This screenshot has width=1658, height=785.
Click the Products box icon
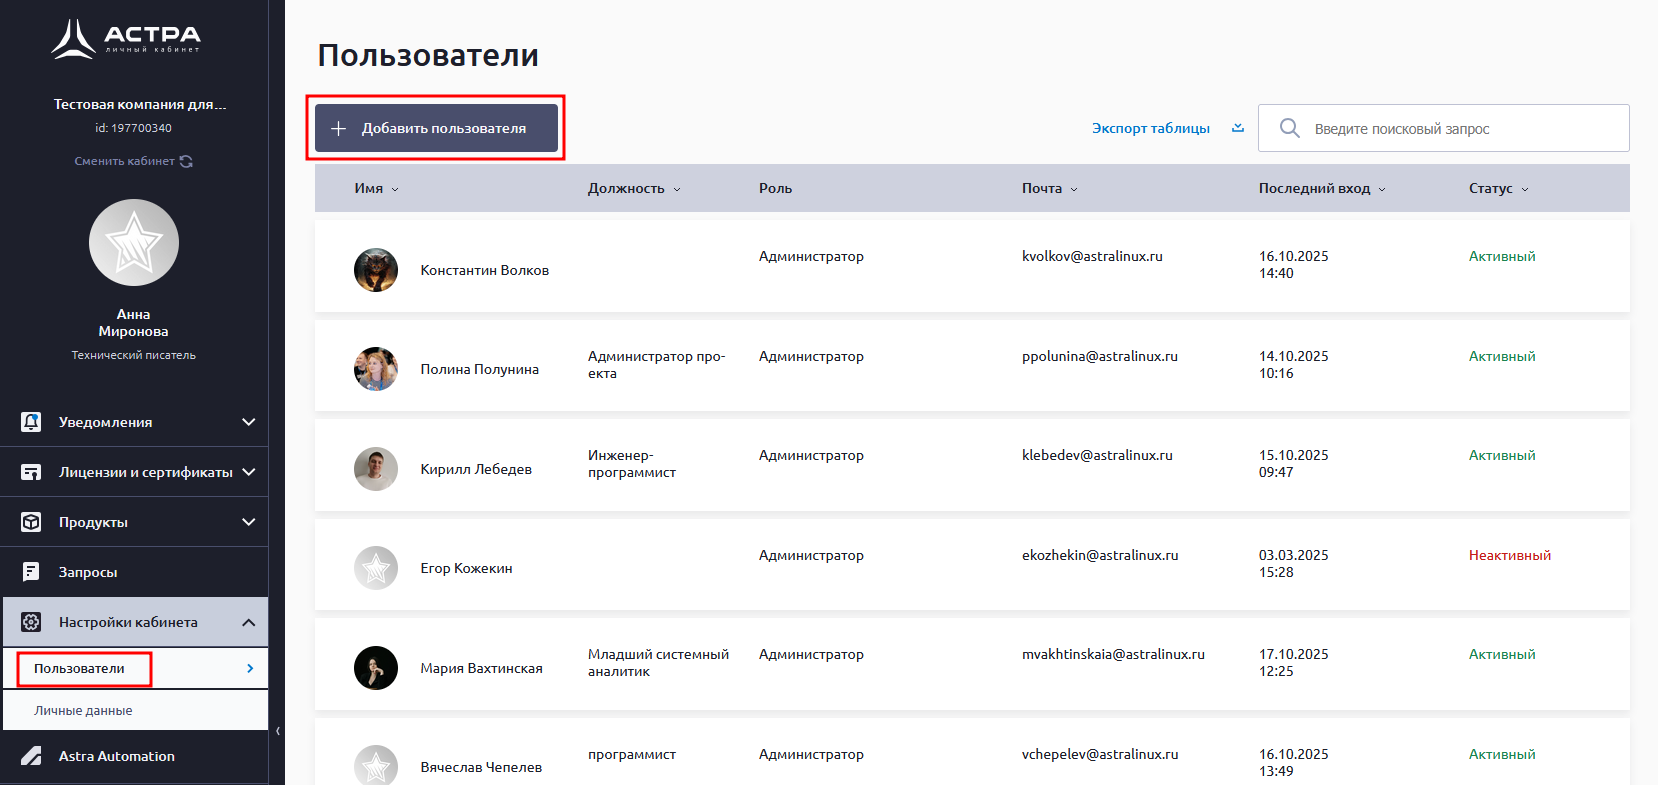point(31,522)
